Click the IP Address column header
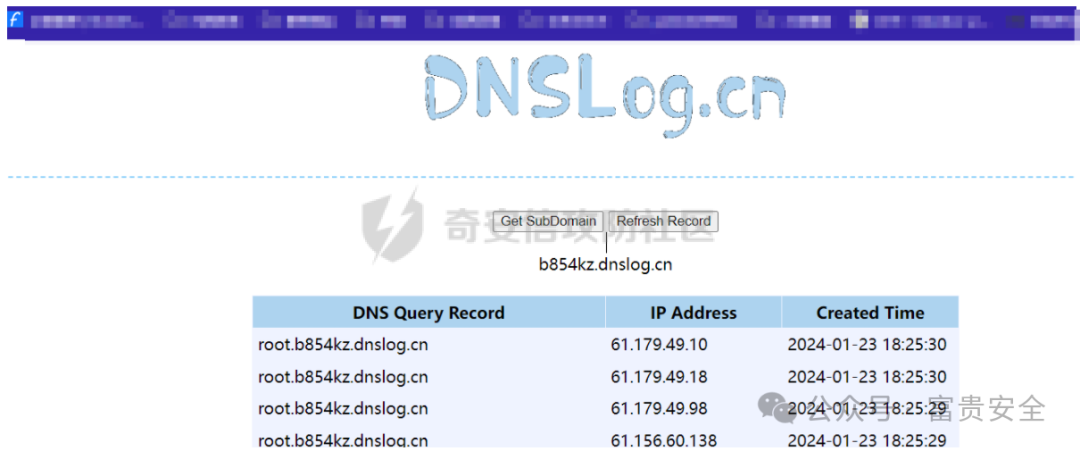 (x=694, y=313)
